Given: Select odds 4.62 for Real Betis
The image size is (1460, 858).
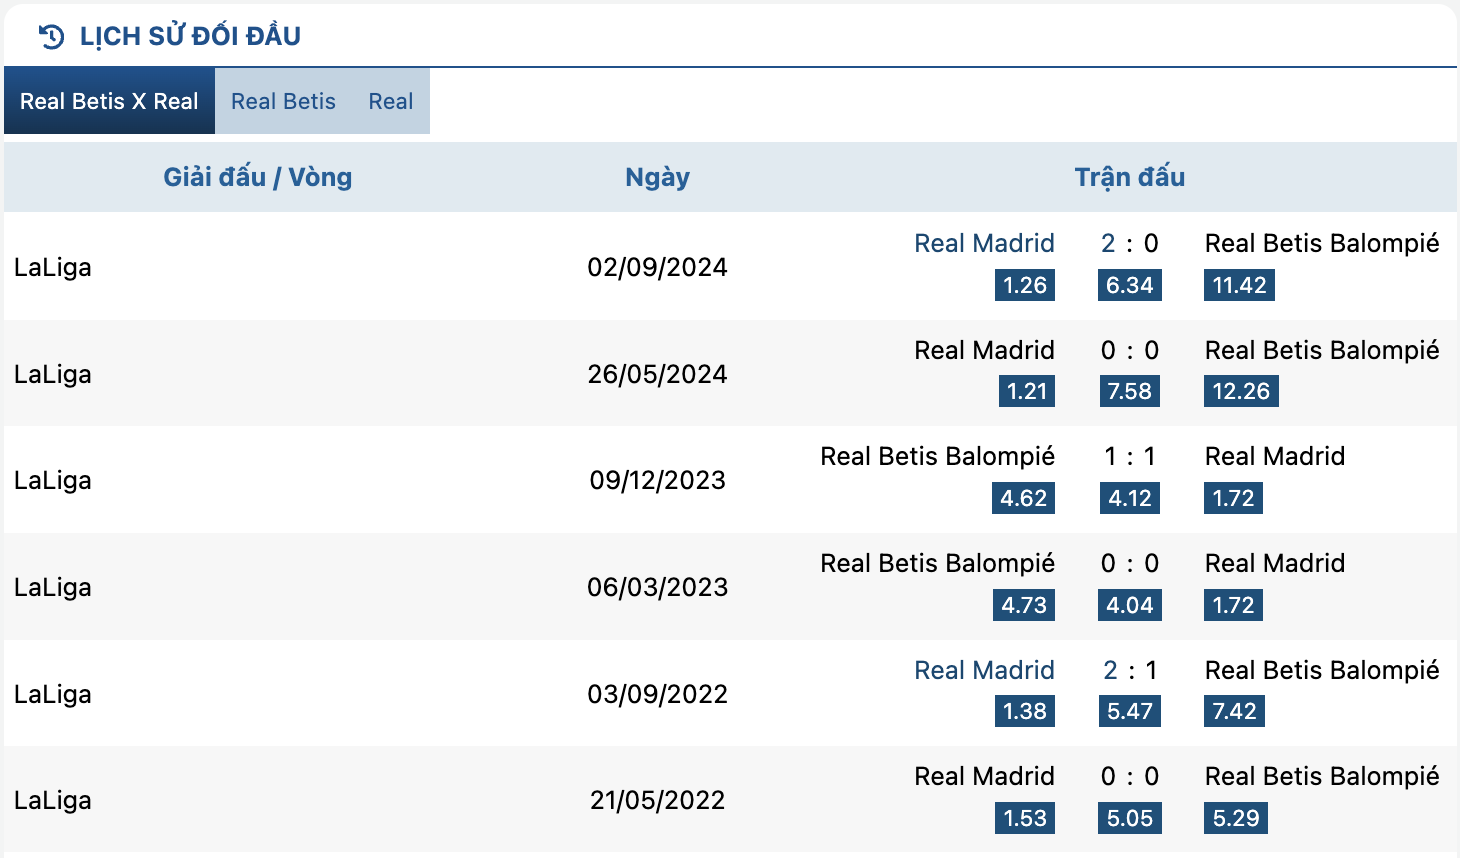Looking at the screenshot, I should click(1024, 498).
